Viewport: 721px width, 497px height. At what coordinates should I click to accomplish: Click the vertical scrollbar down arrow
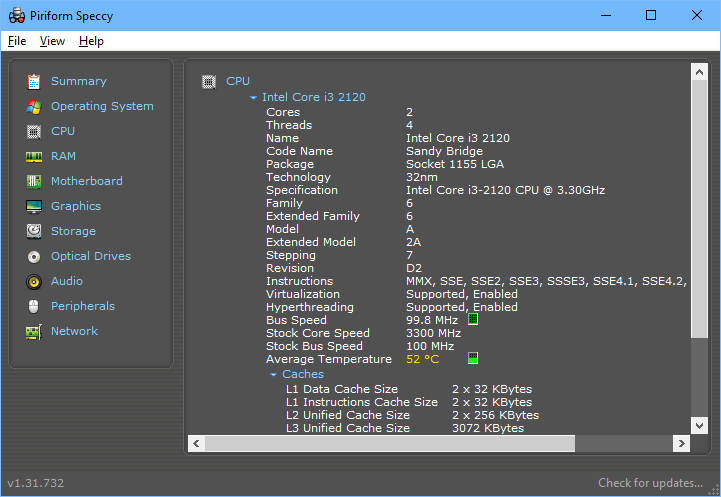[699, 425]
